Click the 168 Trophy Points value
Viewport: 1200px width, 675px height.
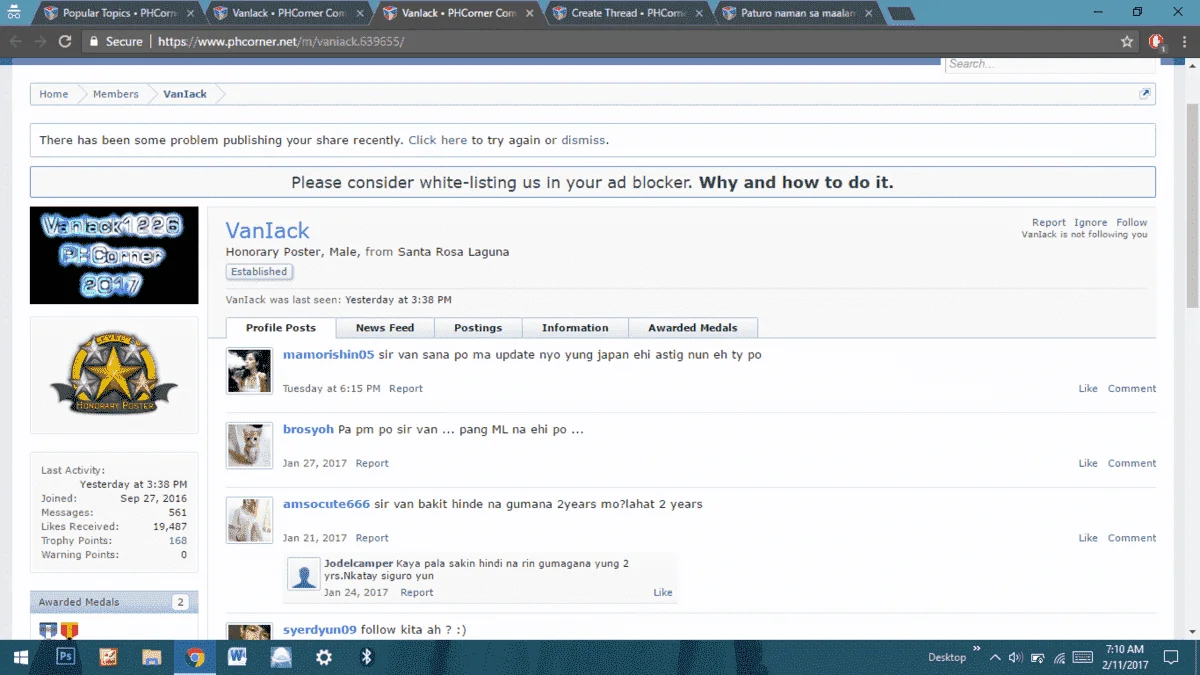pyautogui.click(x=178, y=541)
